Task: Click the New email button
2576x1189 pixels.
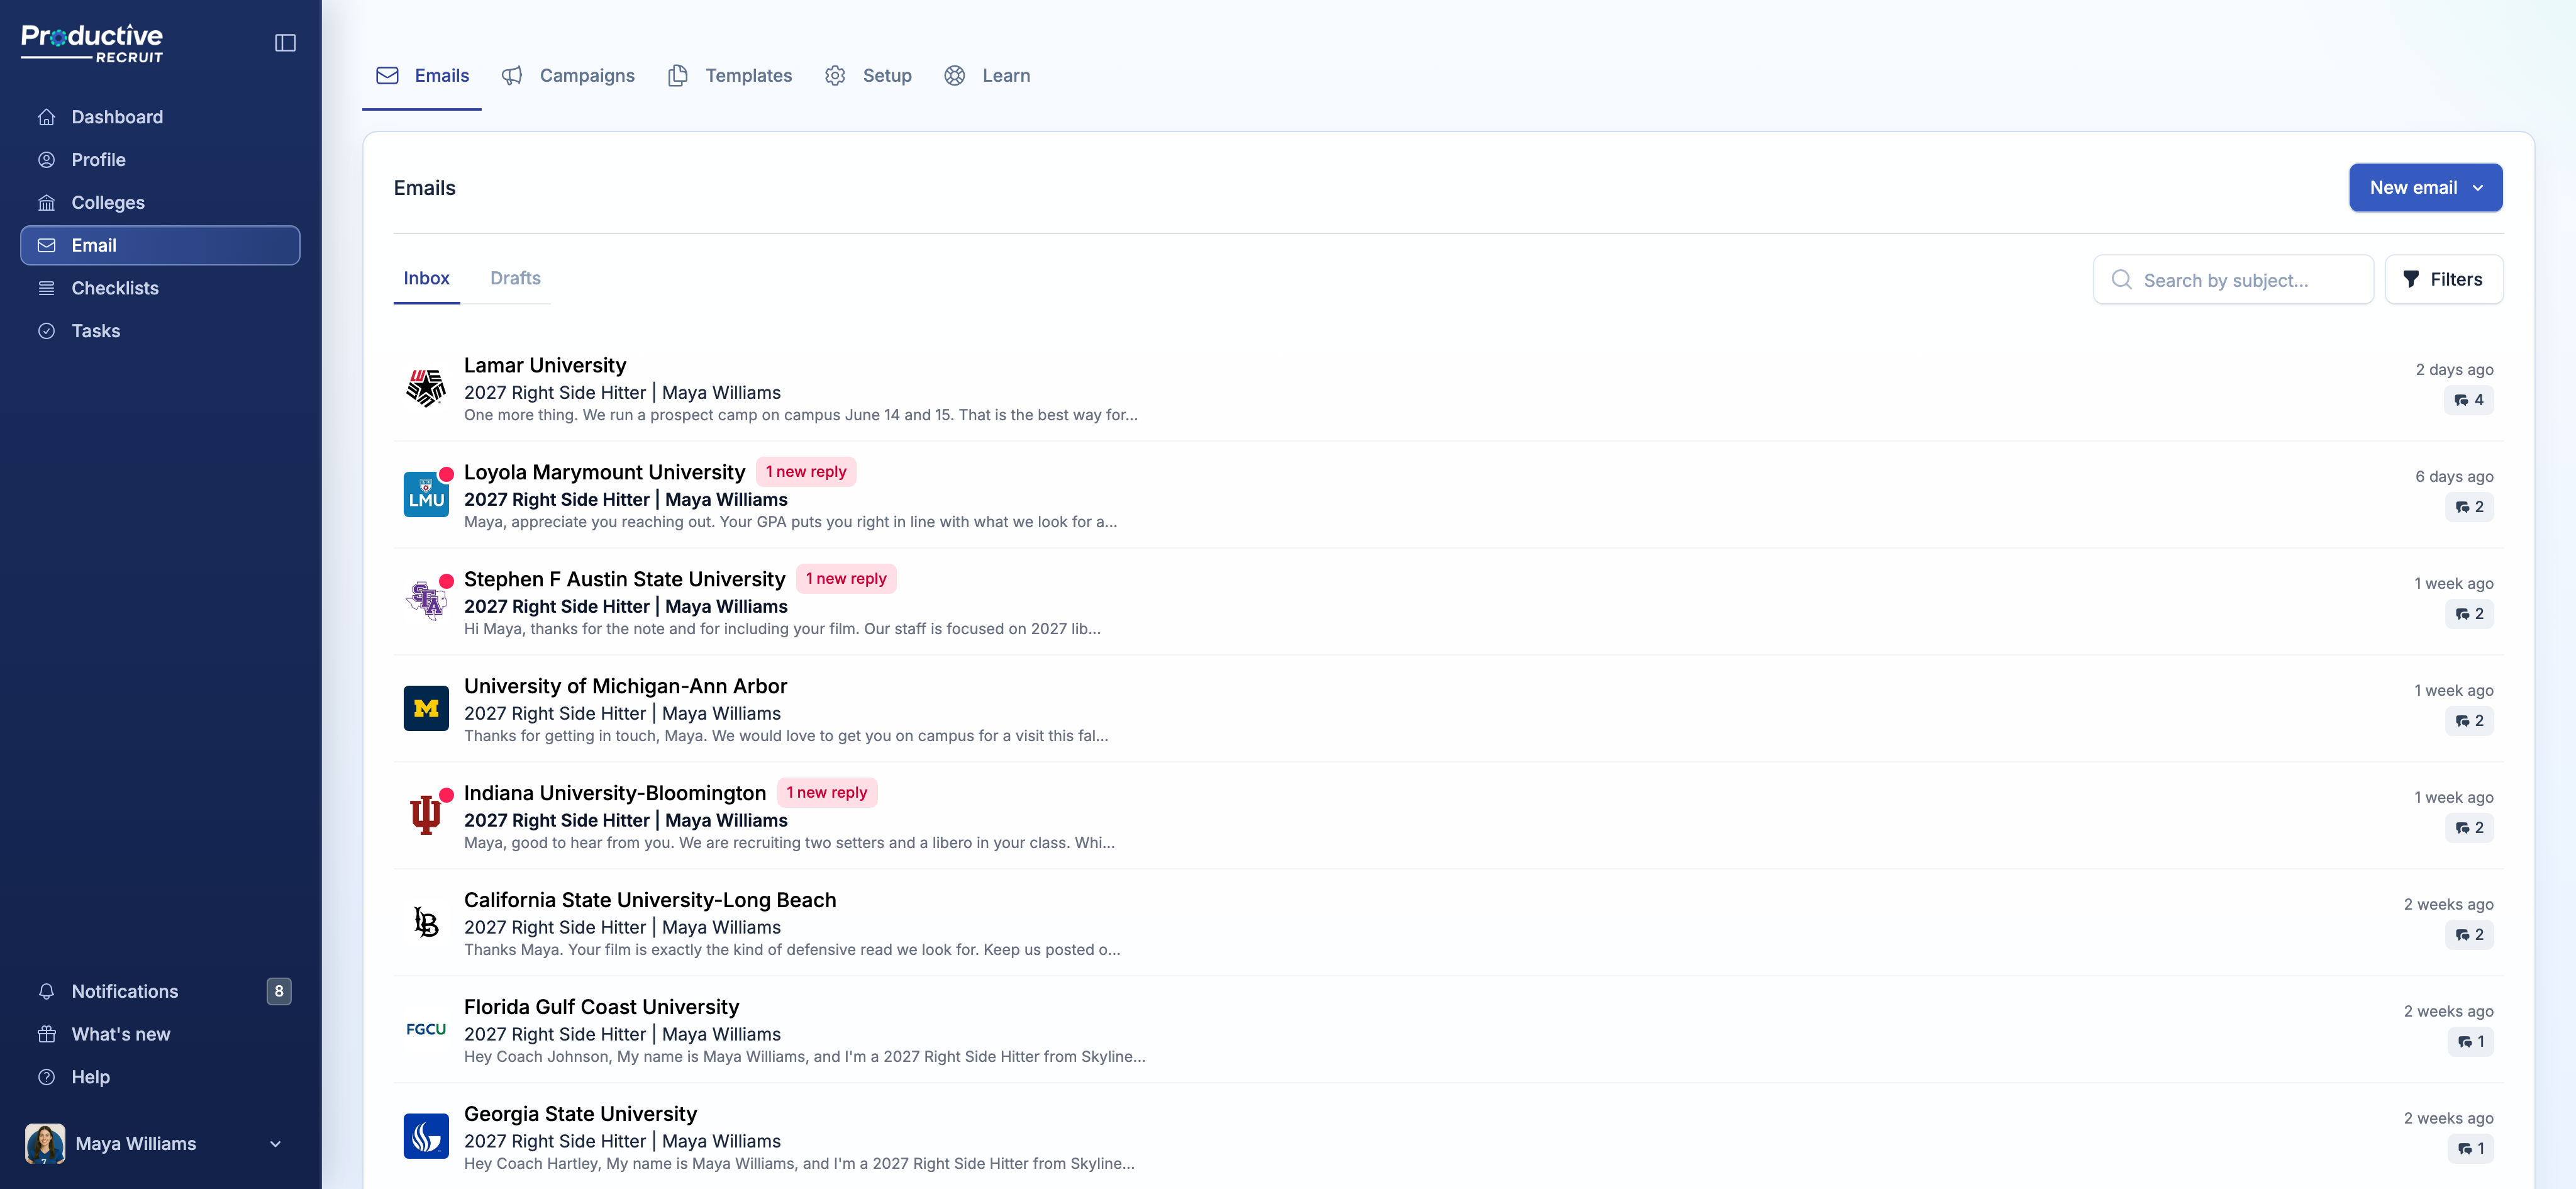Action: coord(2425,188)
